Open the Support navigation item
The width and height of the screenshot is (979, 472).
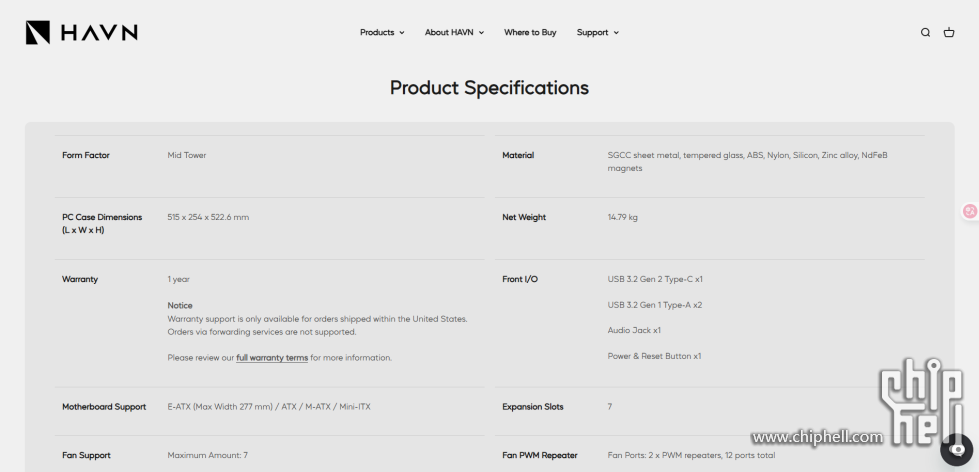coord(592,33)
